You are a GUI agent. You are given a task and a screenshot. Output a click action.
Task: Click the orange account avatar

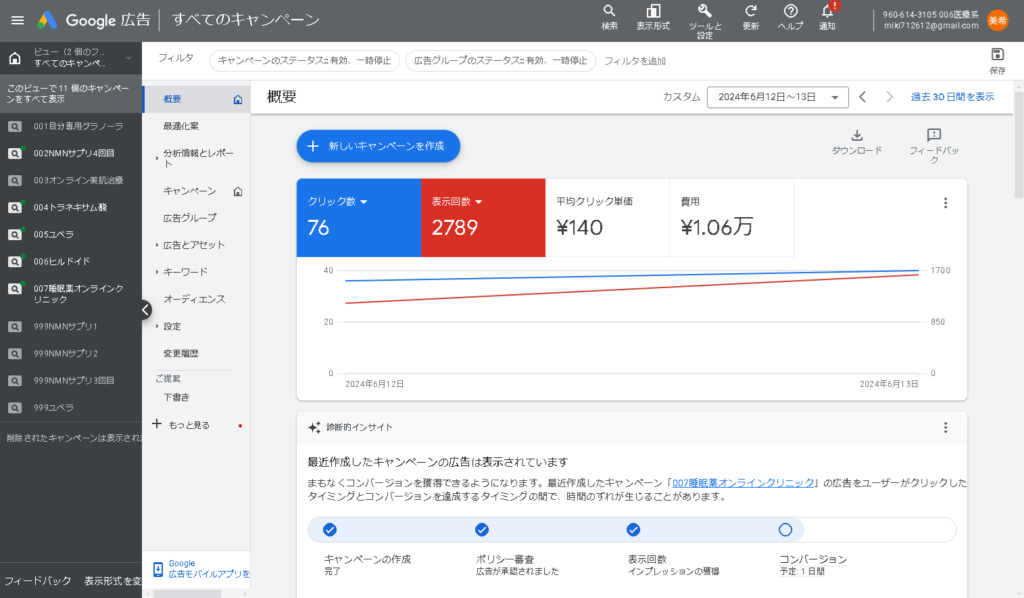tap(997, 20)
